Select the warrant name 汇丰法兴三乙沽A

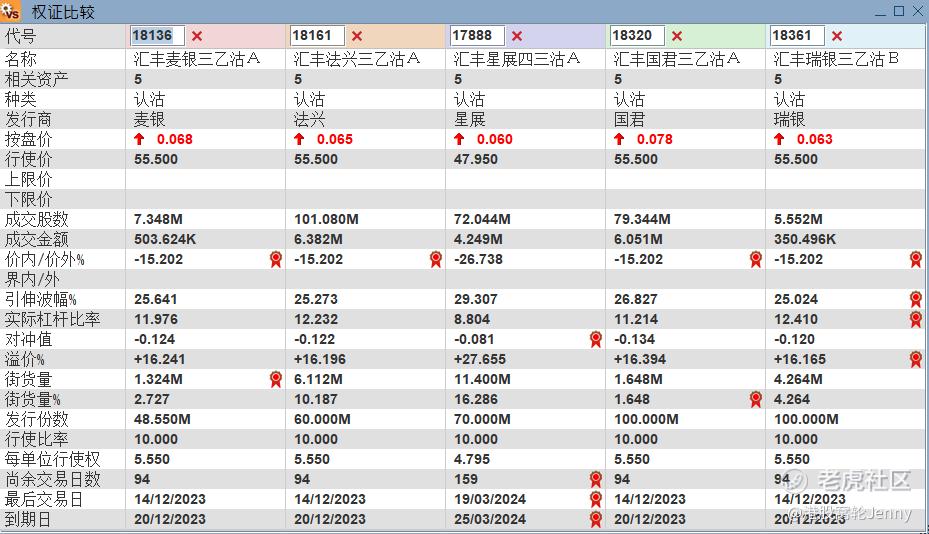click(357, 59)
